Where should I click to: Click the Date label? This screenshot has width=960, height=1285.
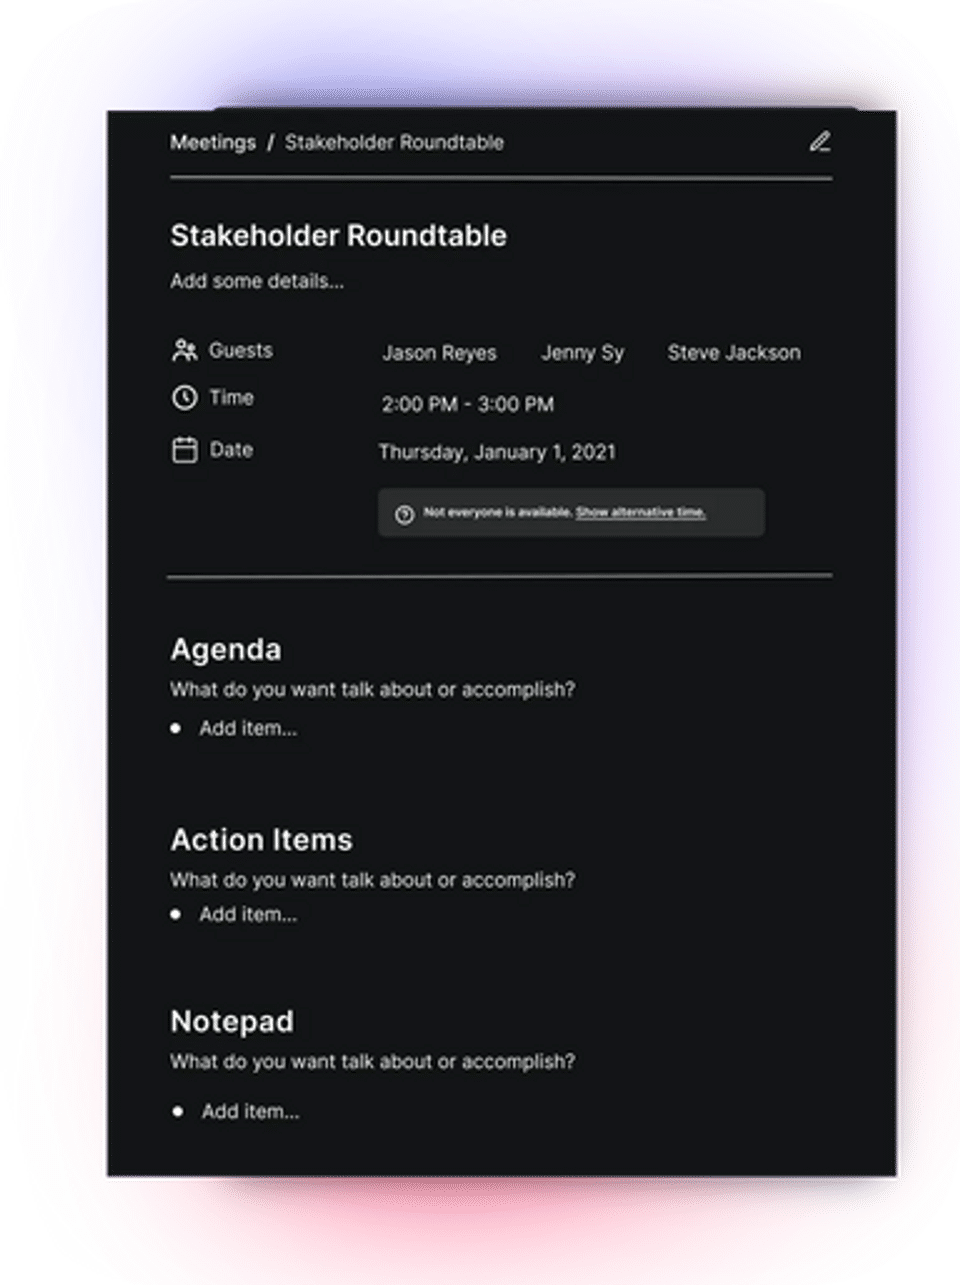click(231, 450)
